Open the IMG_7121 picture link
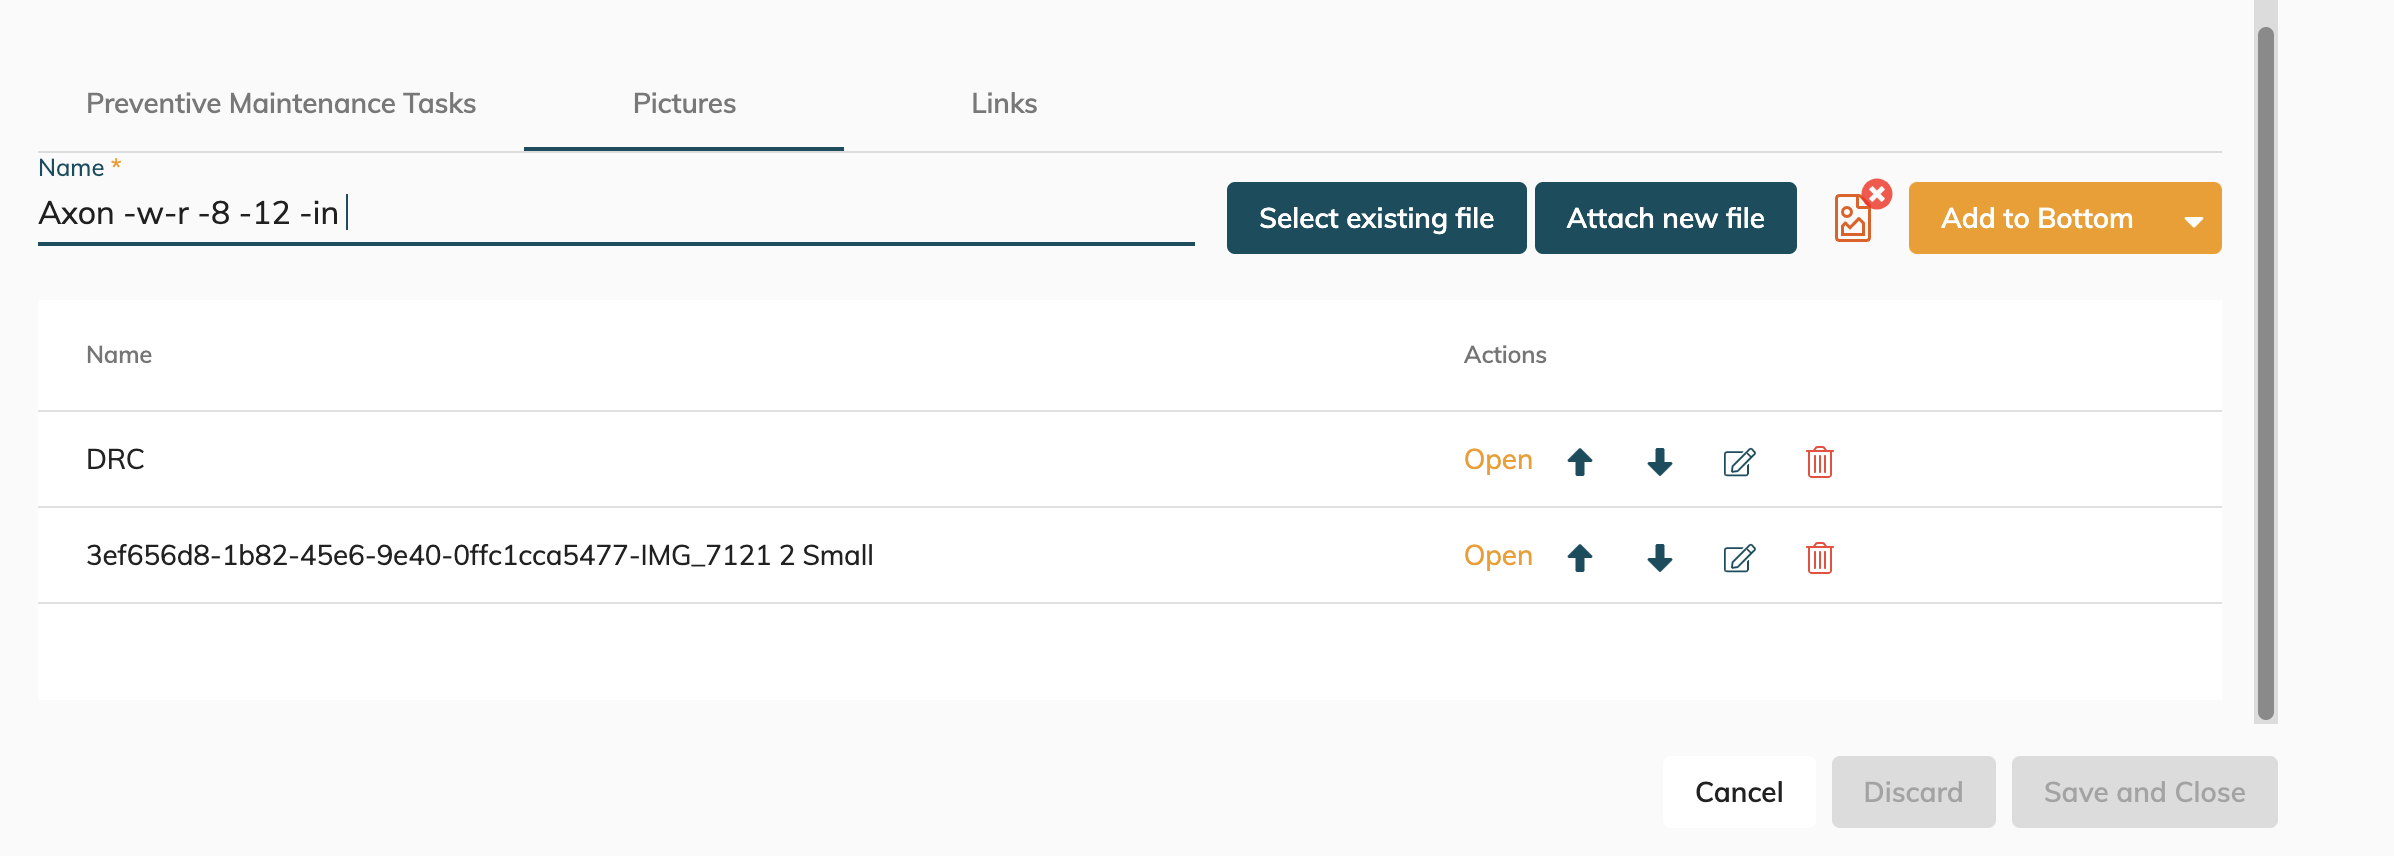 (x=1498, y=556)
